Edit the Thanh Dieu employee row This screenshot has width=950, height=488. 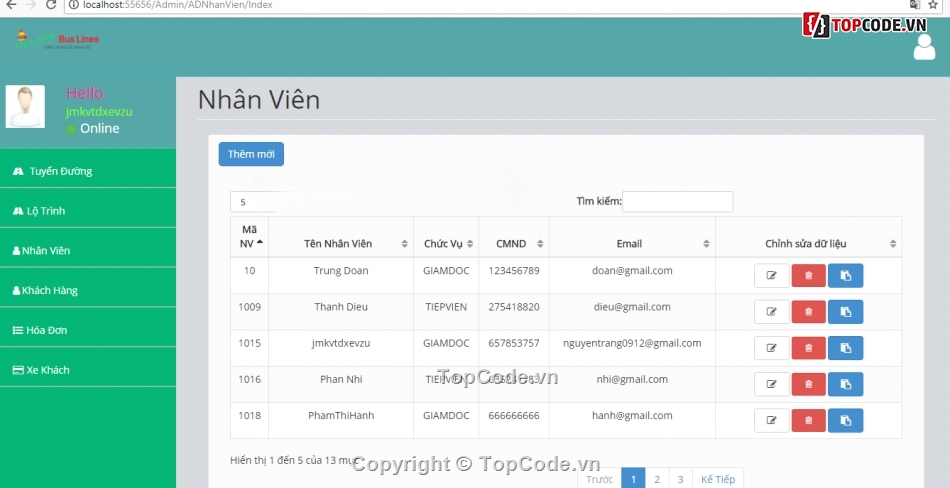tap(771, 312)
